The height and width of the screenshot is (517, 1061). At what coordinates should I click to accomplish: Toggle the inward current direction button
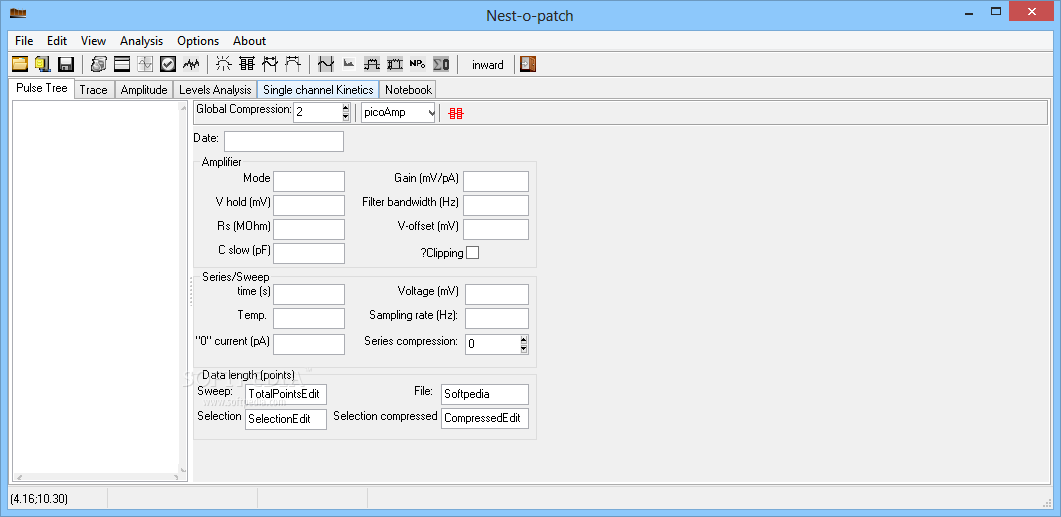[x=487, y=65]
